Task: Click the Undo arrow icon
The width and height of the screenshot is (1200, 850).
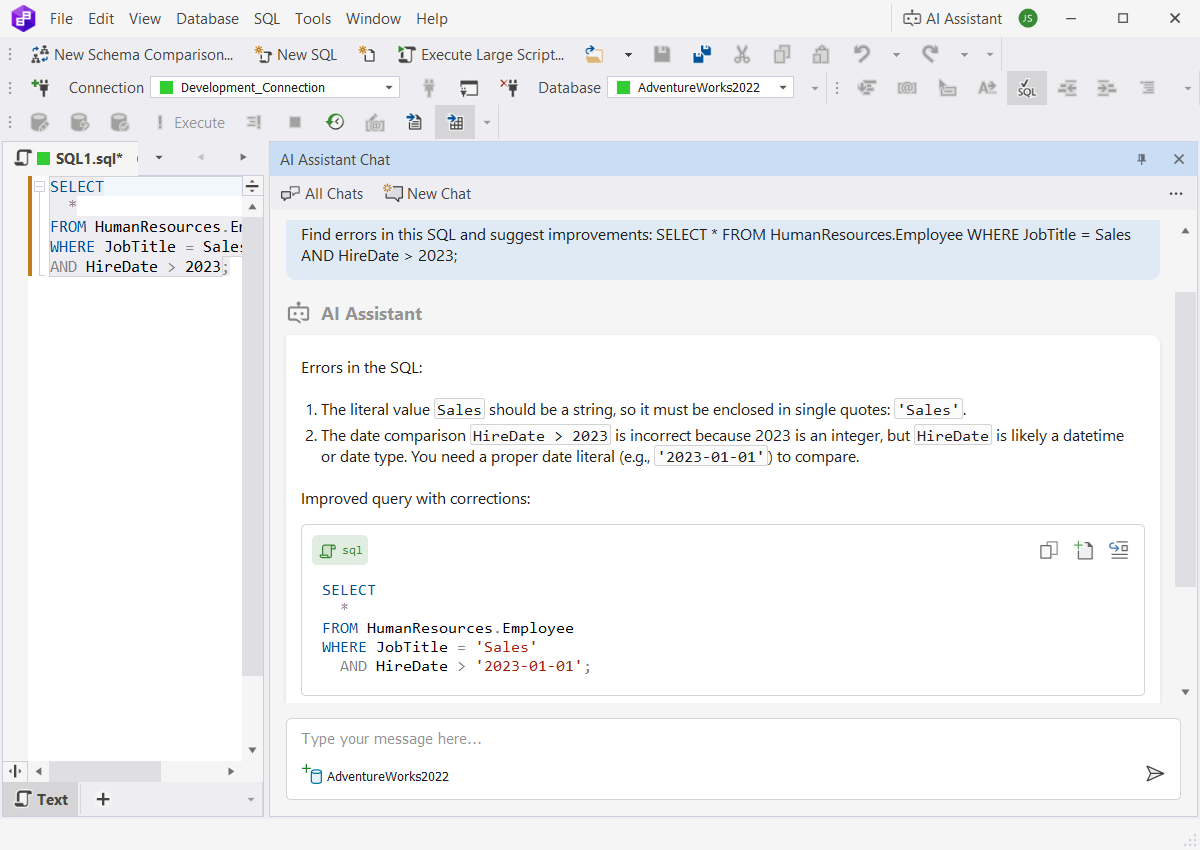Action: pos(862,55)
